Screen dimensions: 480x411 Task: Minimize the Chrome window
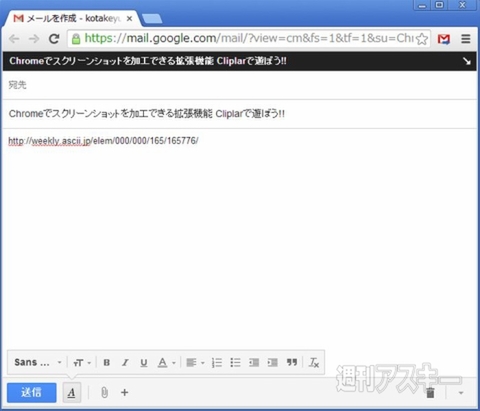[x=422, y=5]
